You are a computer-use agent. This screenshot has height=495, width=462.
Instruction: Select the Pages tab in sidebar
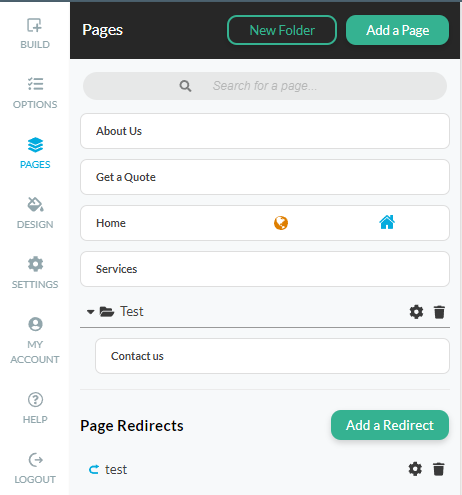point(35,153)
